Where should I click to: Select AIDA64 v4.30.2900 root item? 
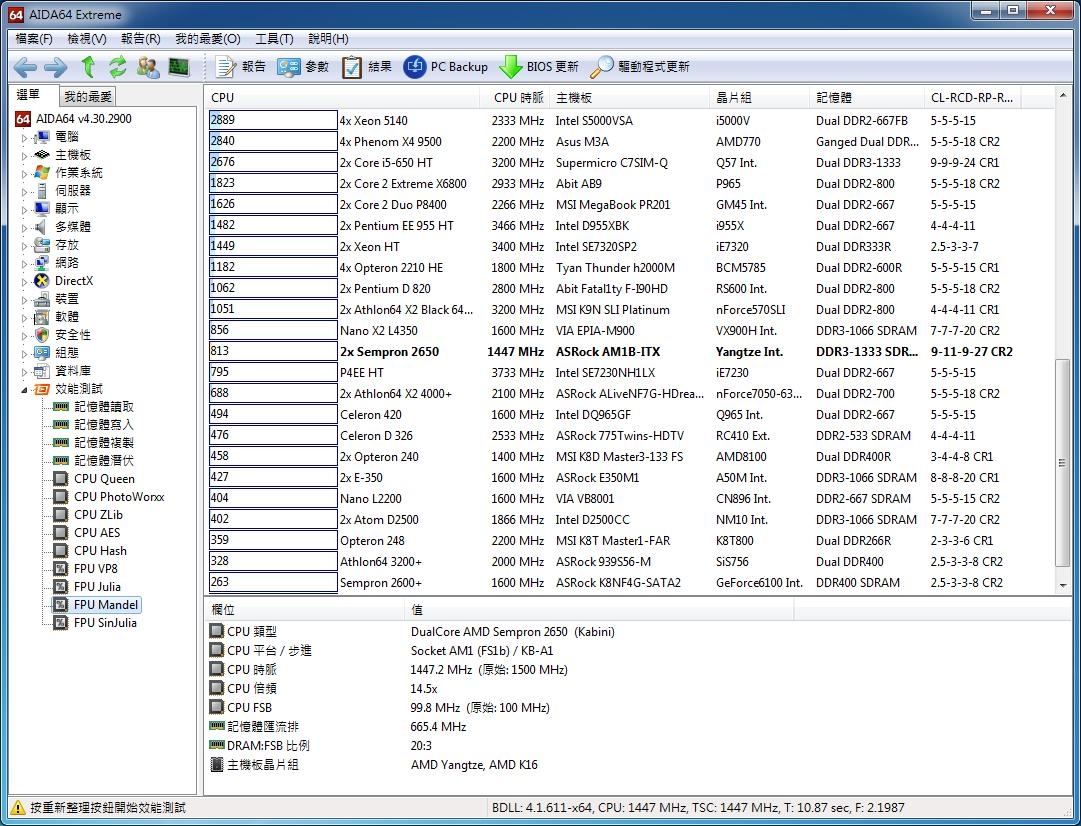tap(83, 119)
